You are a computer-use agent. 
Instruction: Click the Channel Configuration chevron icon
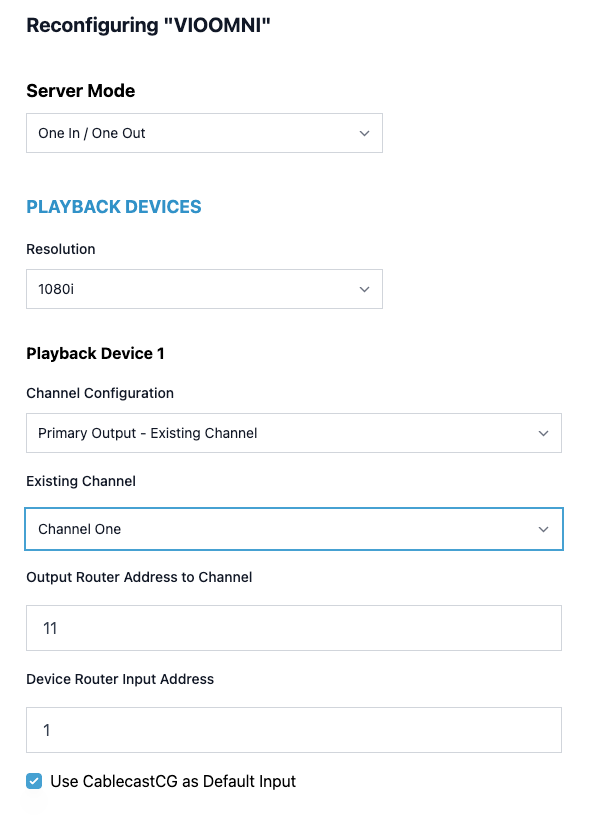pyautogui.click(x=544, y=433)
